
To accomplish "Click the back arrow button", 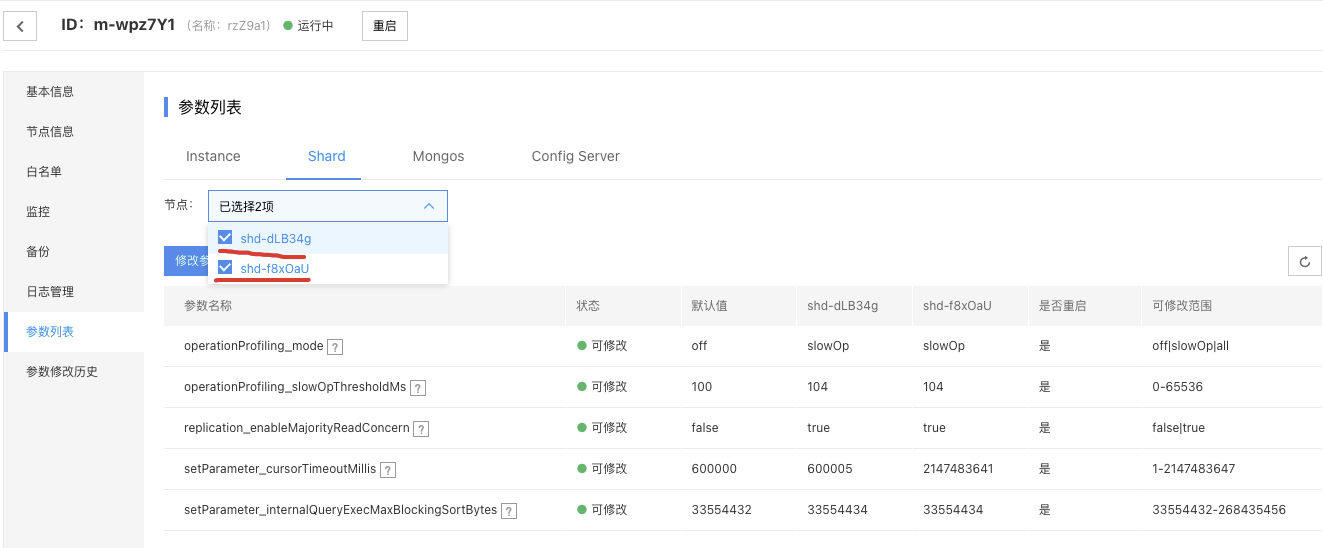I will [x=20, y=26].
